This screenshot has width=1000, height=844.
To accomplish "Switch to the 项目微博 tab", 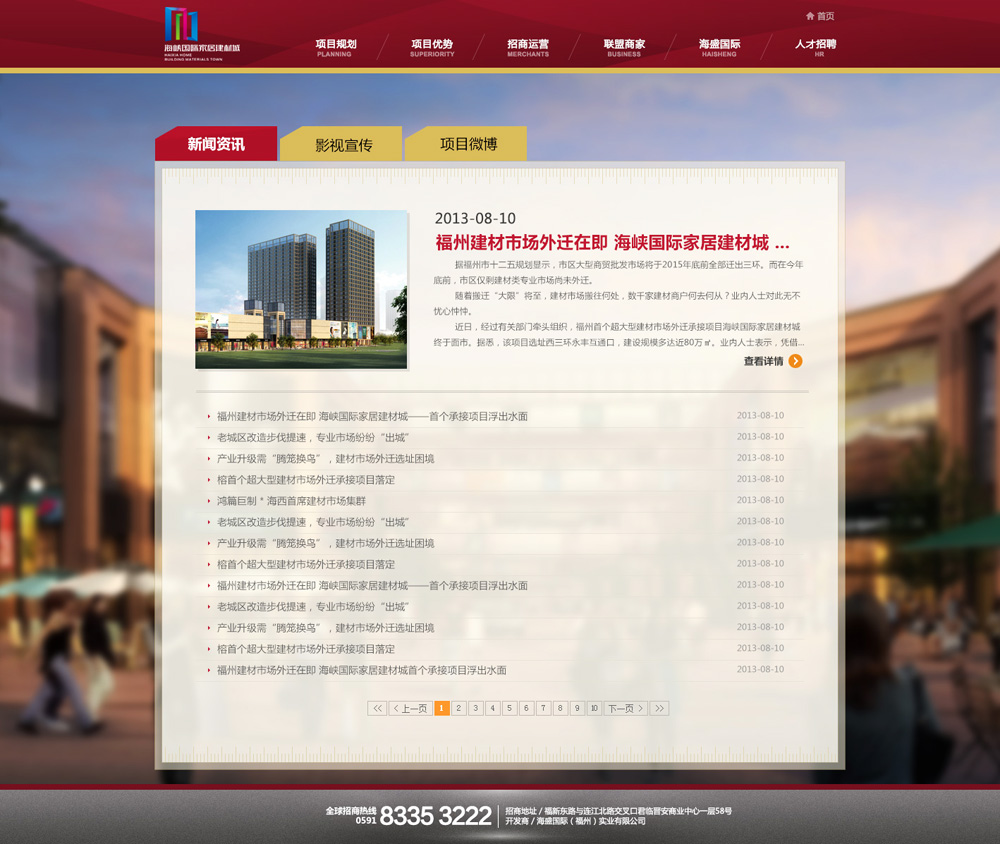I will (468, 144).
